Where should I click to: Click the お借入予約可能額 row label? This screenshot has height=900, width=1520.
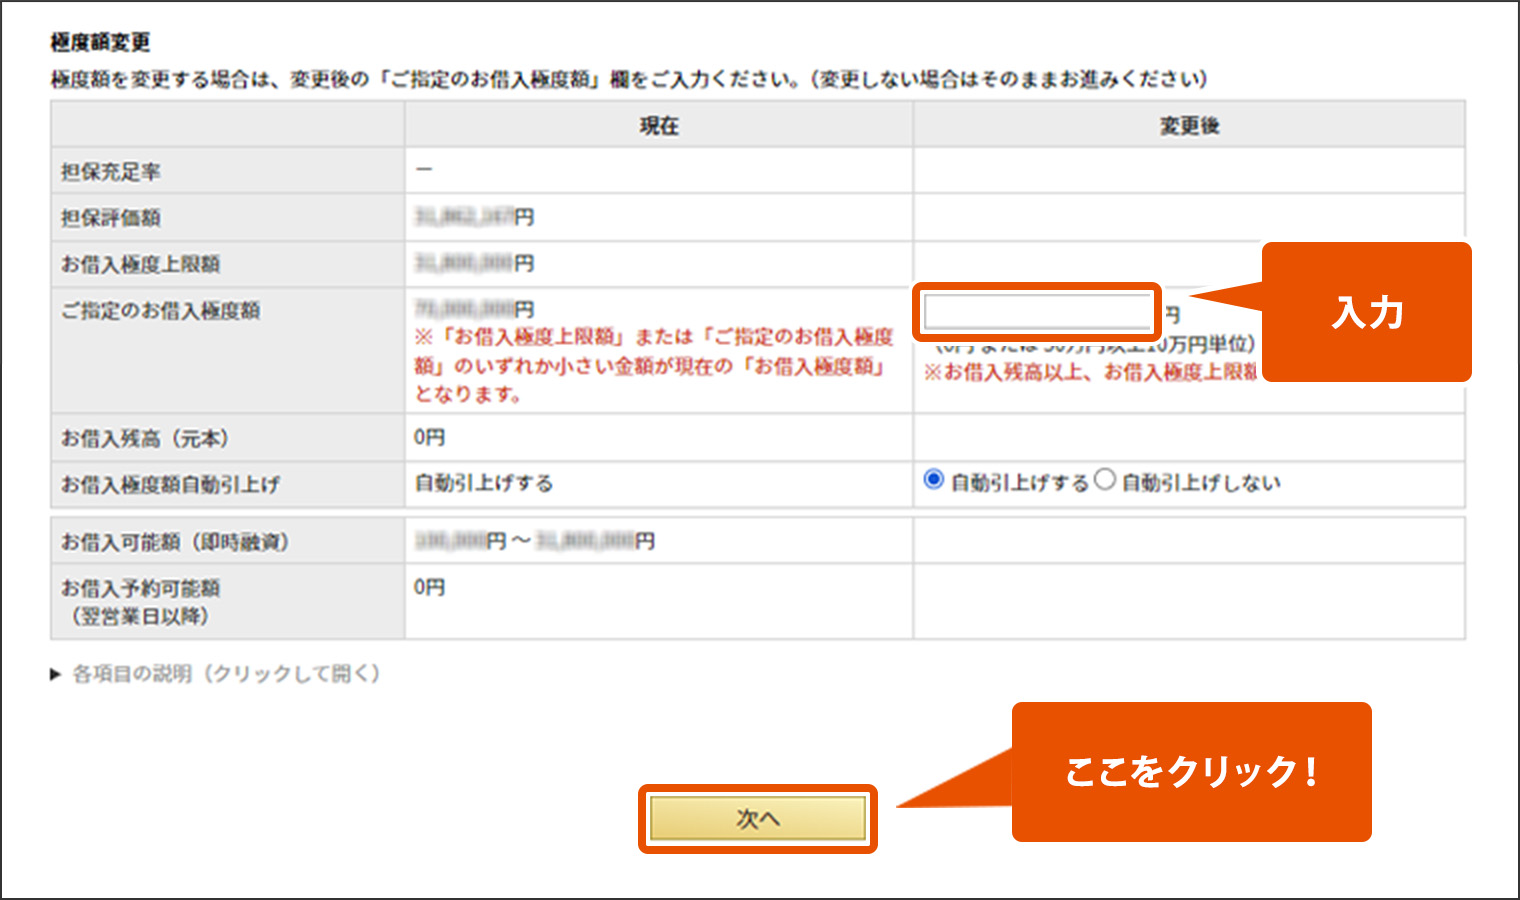click(140, 602)
